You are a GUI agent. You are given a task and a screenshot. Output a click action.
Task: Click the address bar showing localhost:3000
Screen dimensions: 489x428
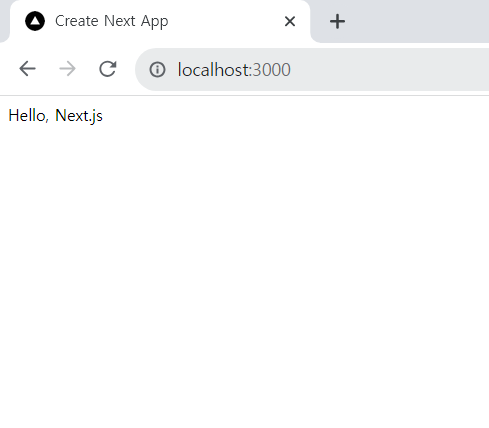tap(313, 69)
